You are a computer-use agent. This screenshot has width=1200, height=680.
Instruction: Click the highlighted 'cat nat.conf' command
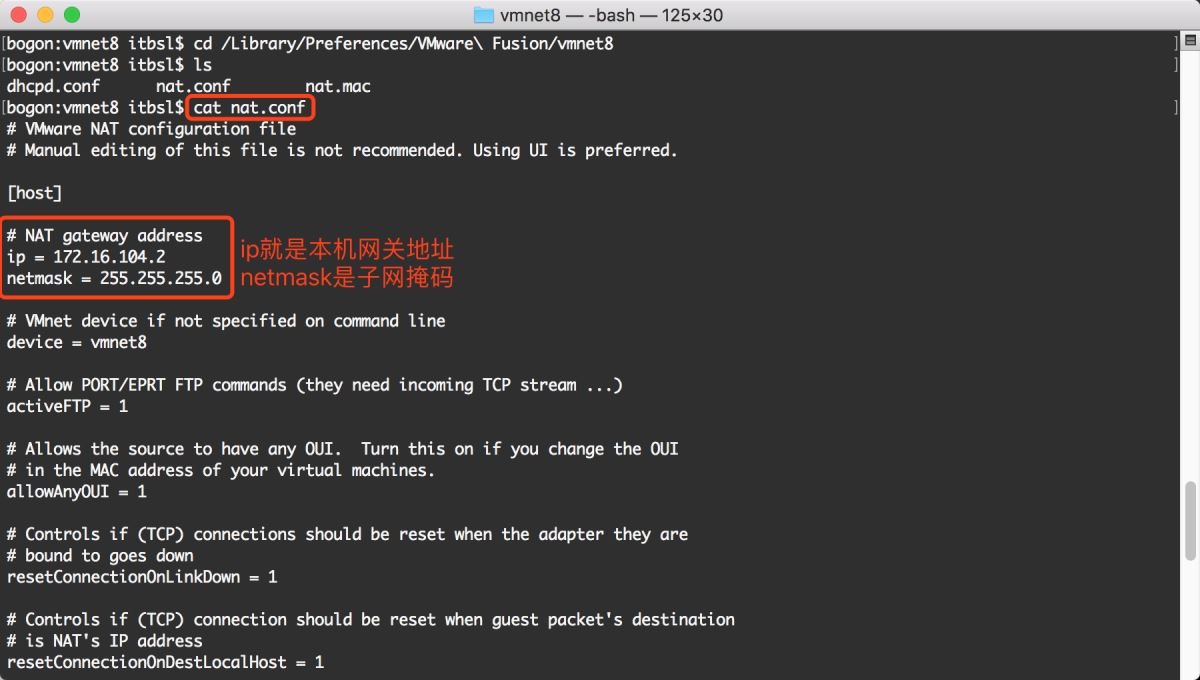click(250, 107)
